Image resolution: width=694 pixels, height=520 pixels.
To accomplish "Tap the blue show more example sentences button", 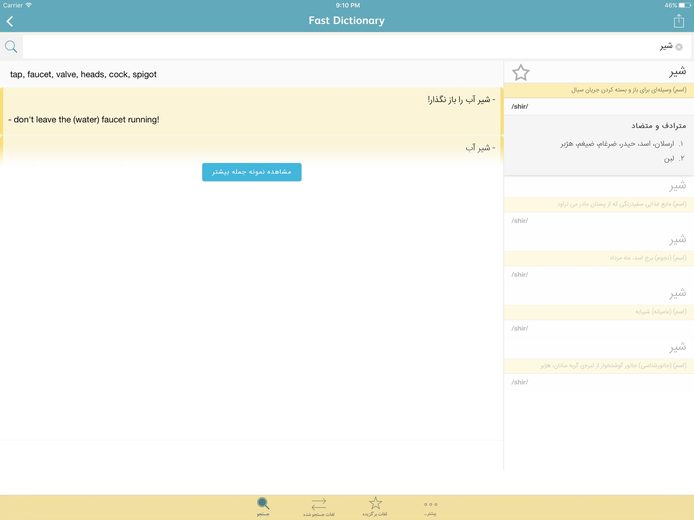I will point(252,172).
